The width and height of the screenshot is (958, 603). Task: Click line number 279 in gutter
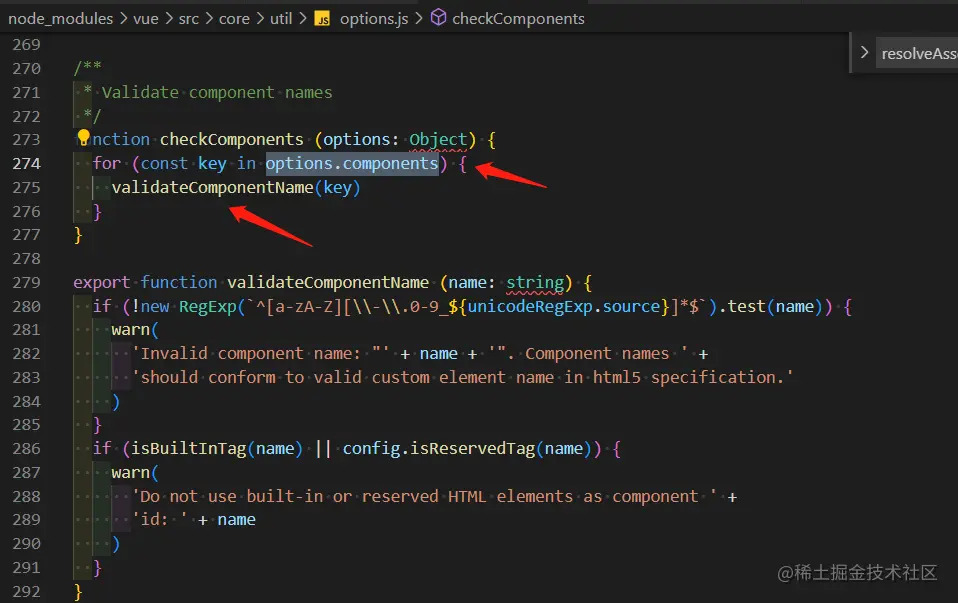click(x=26, y=283)
